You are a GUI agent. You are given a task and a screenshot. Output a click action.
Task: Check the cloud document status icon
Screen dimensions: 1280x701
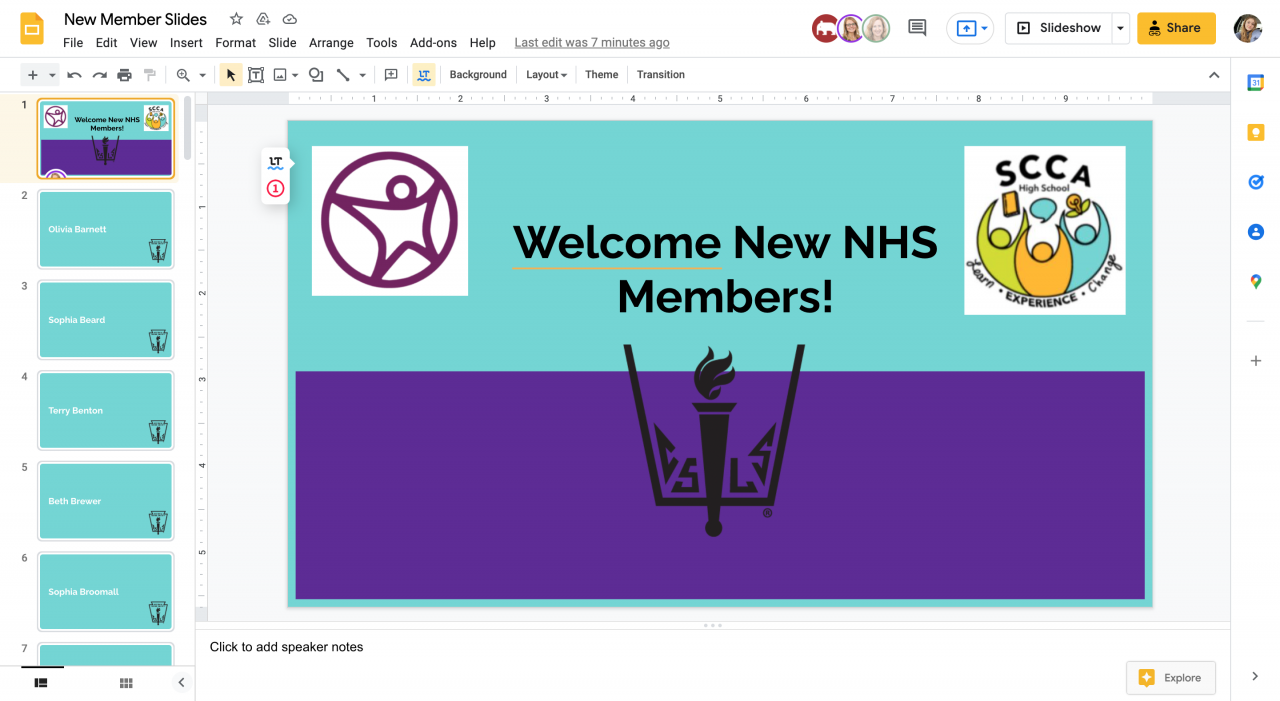290,19
